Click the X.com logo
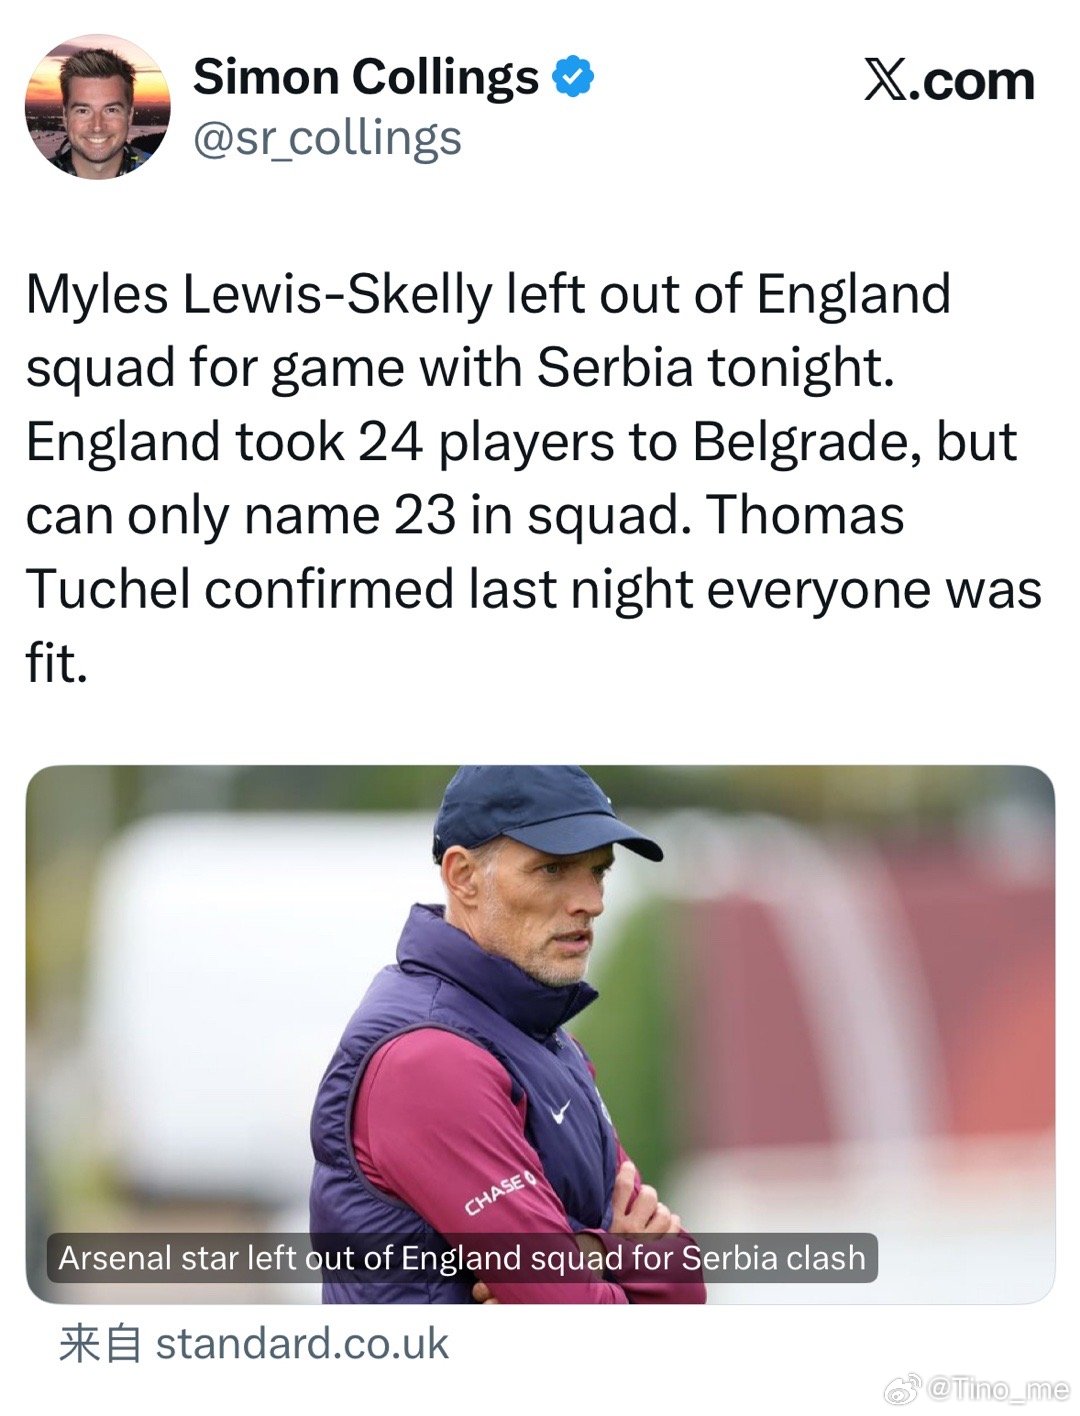Image resolution: width=1080 pixels, height=1416 pixels. click(949, 81)
